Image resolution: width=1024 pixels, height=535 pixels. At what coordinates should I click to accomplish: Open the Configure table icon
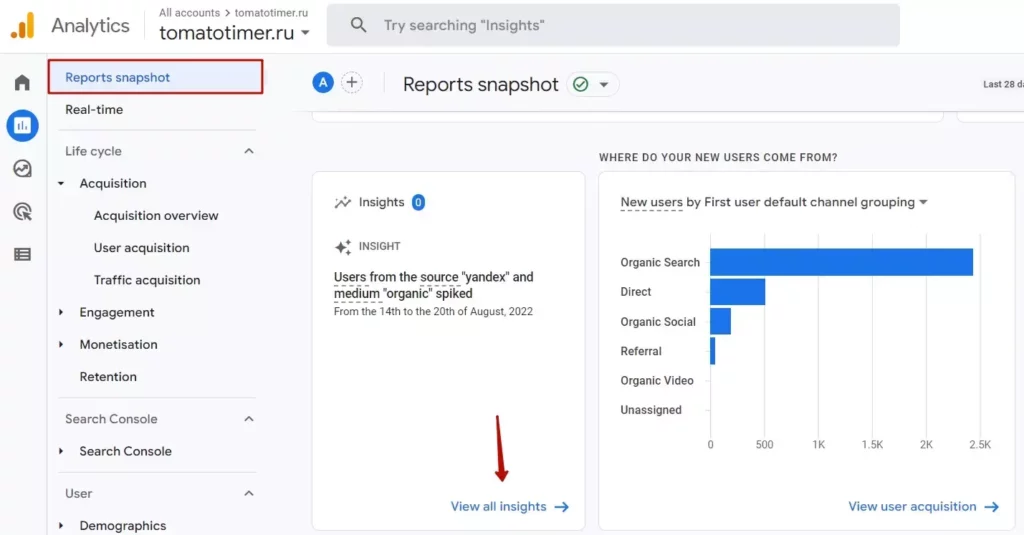(x=22, y=254)
